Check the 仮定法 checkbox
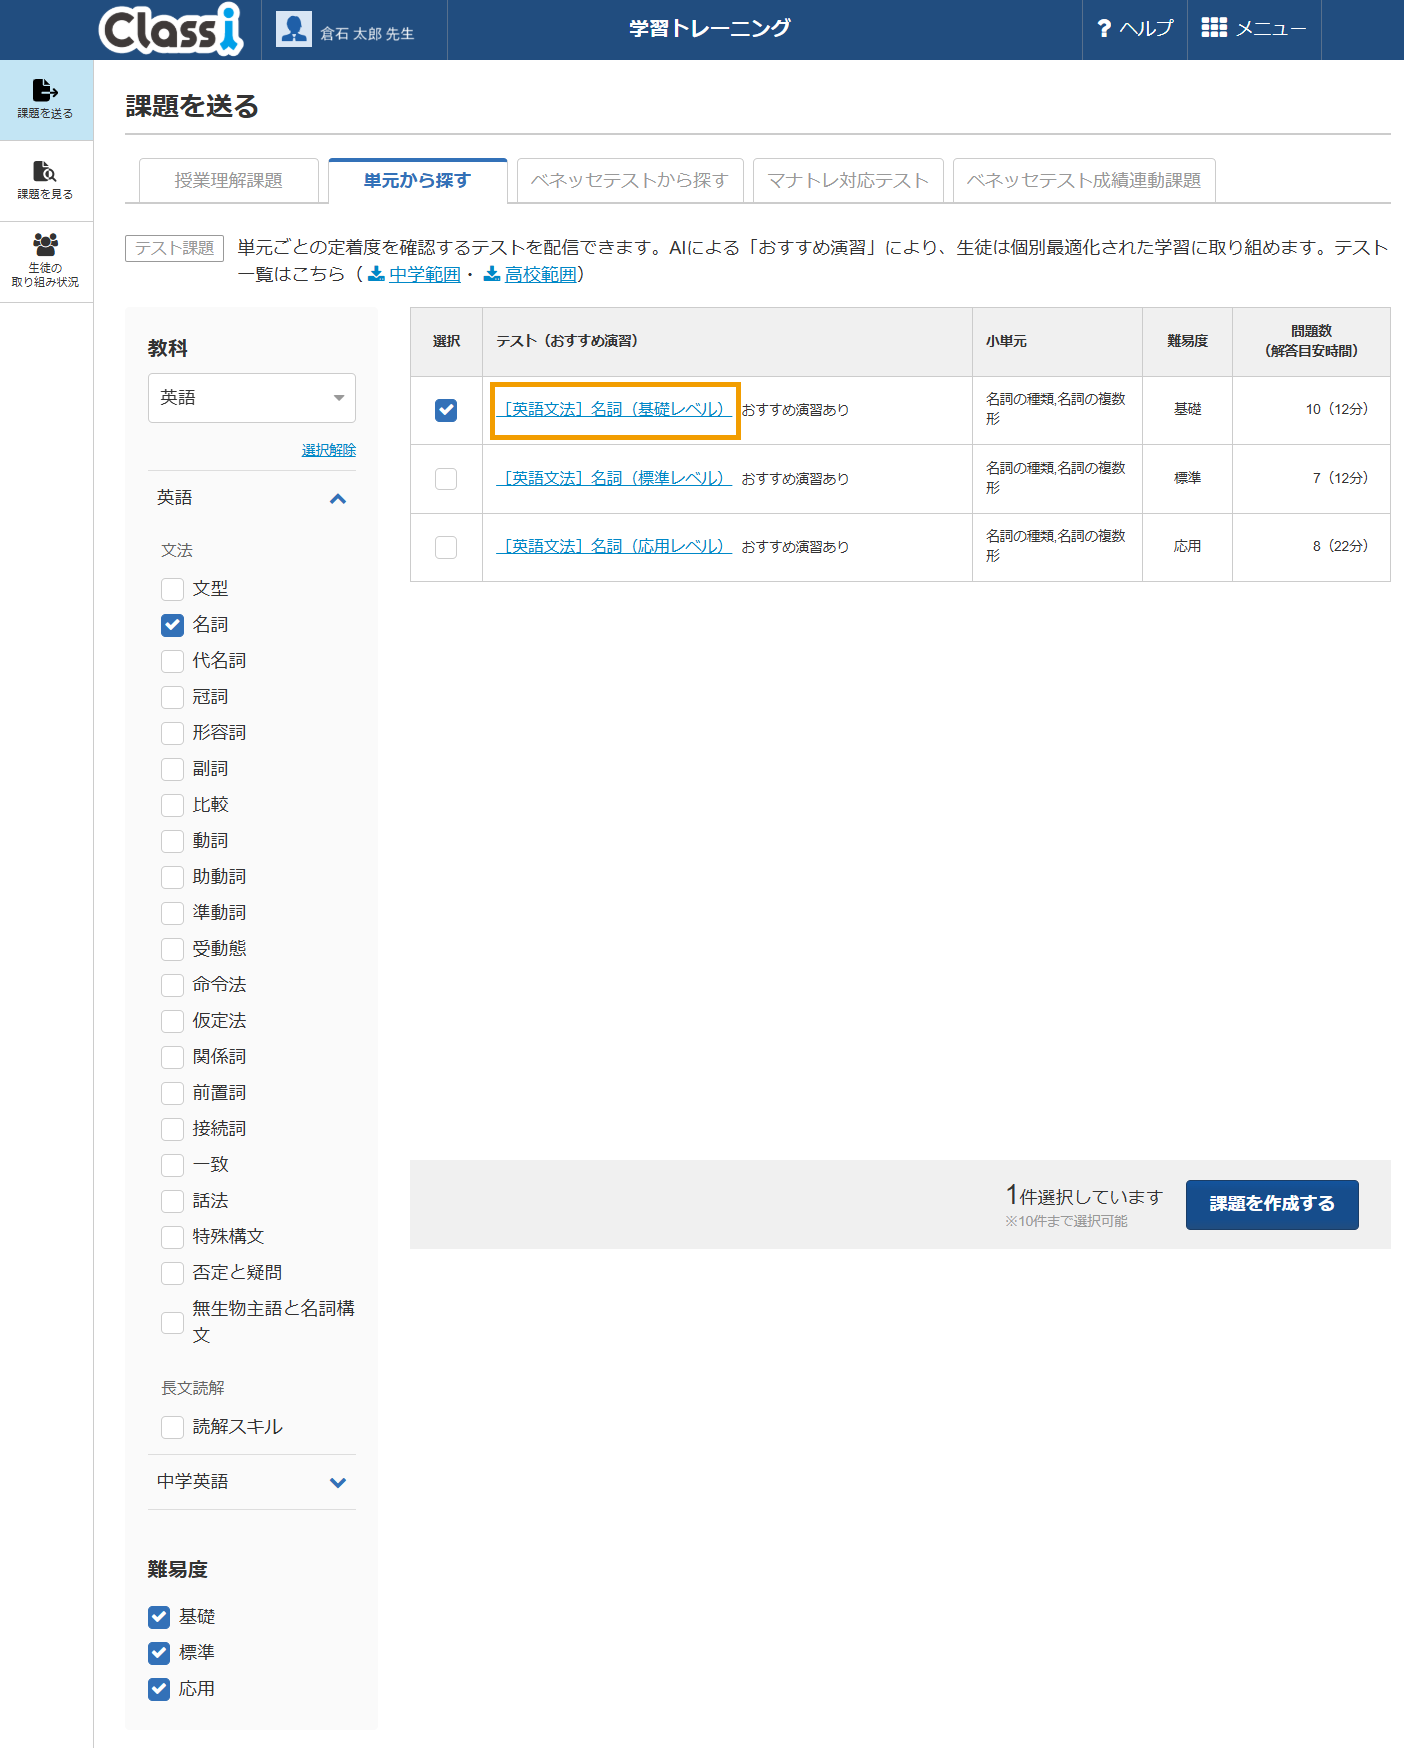The width and height of the screenshot is (1404, 1748). click(x=173, y=1021)
